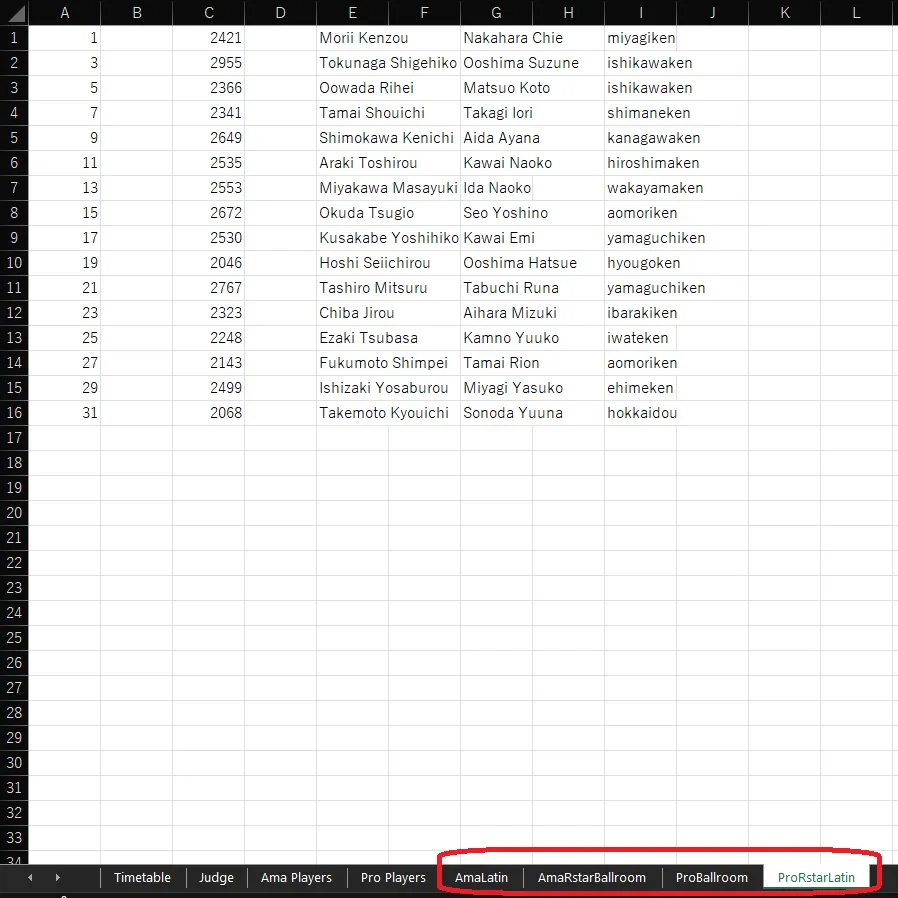This screenshot has height=898, width=898.
Task: Click the column I header
Action: click(640, 13)
